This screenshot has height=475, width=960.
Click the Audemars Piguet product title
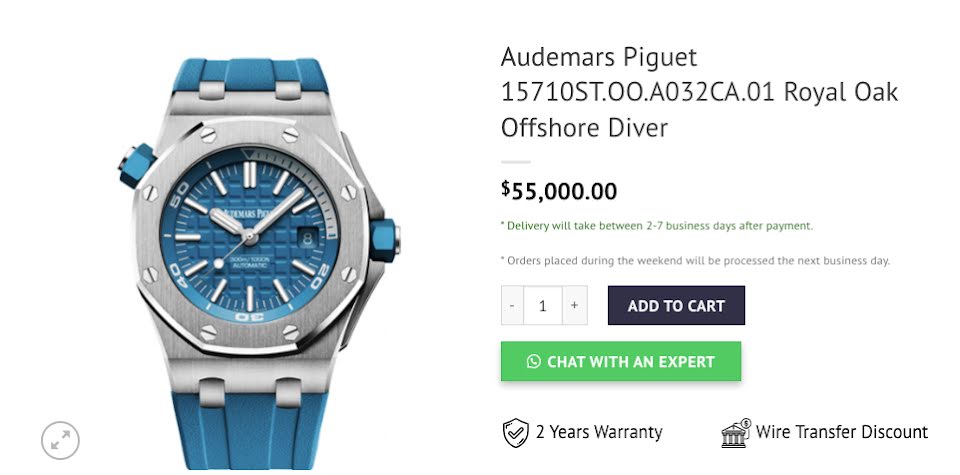(699, 92)
